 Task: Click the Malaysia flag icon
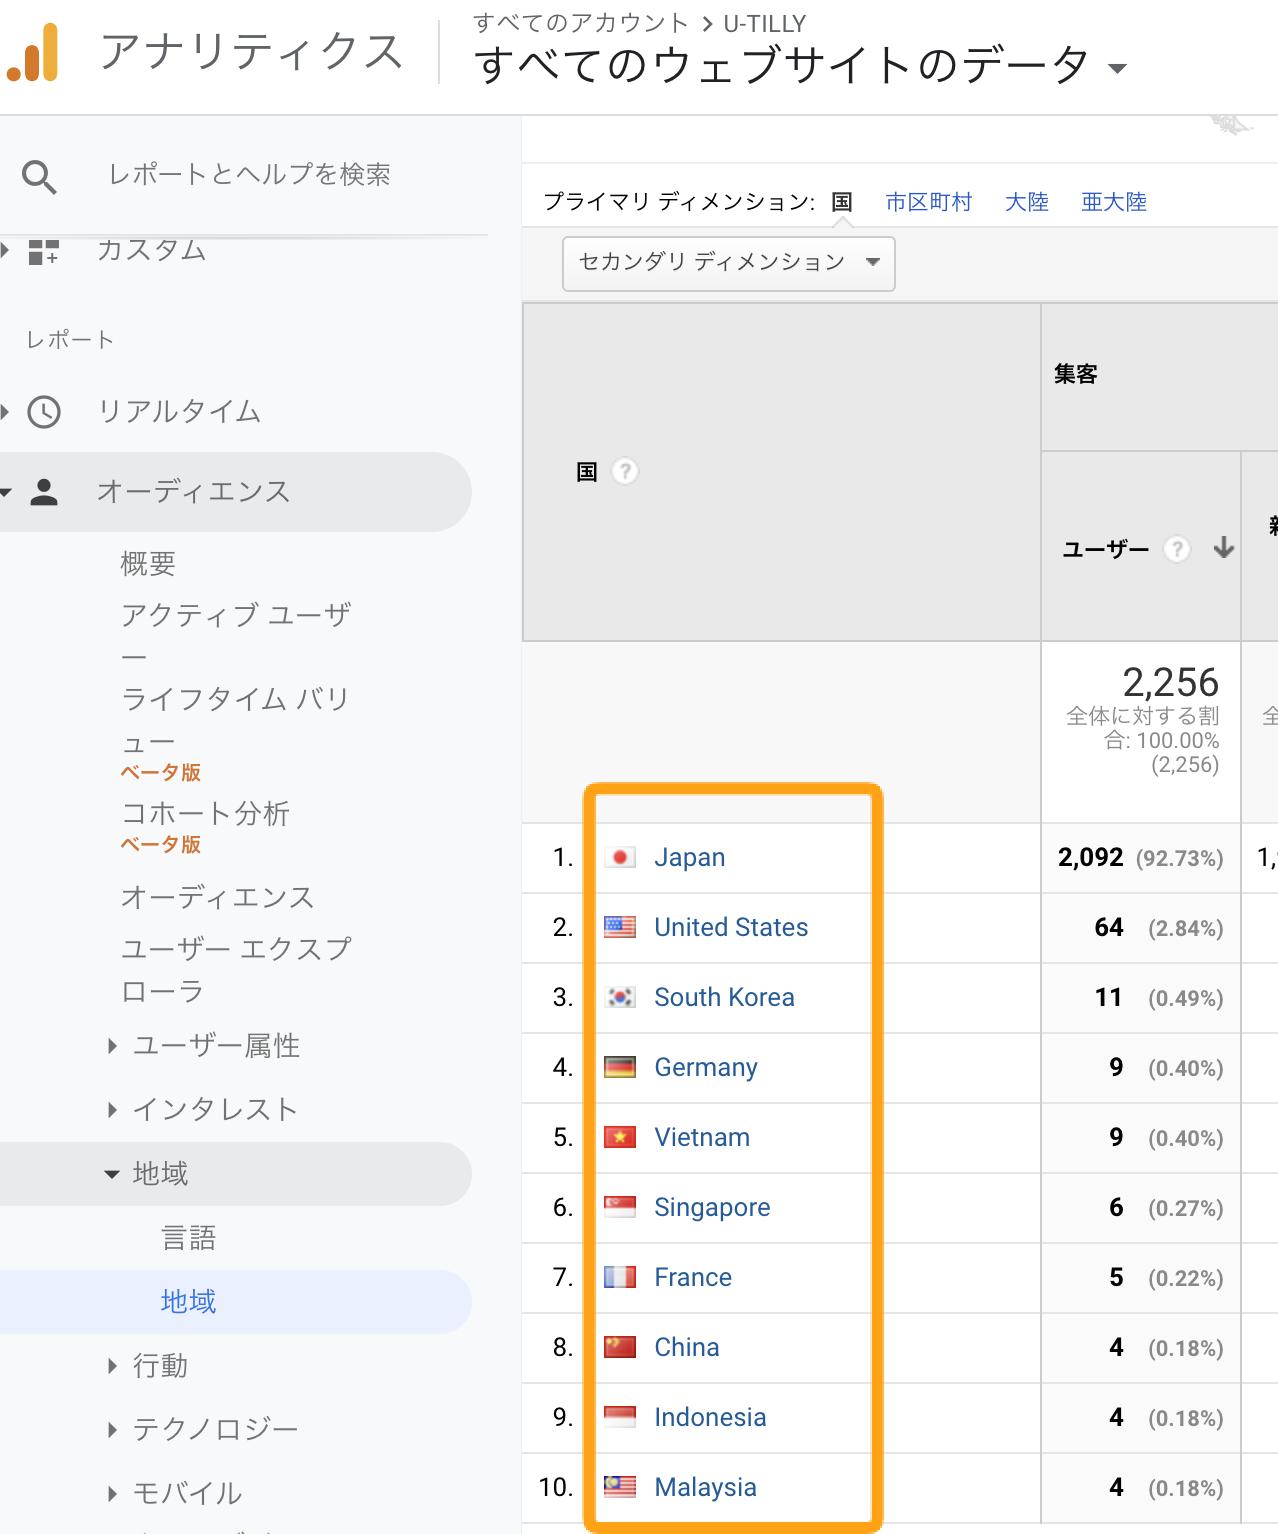pyautogui.click(x=620, y=1487)
